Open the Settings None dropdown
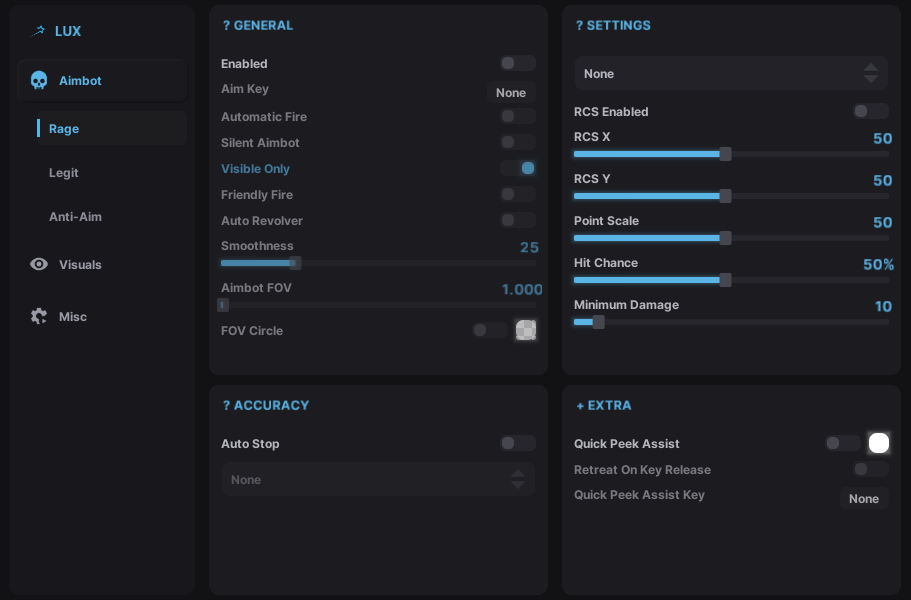911x600 pixels. [731, 74]
